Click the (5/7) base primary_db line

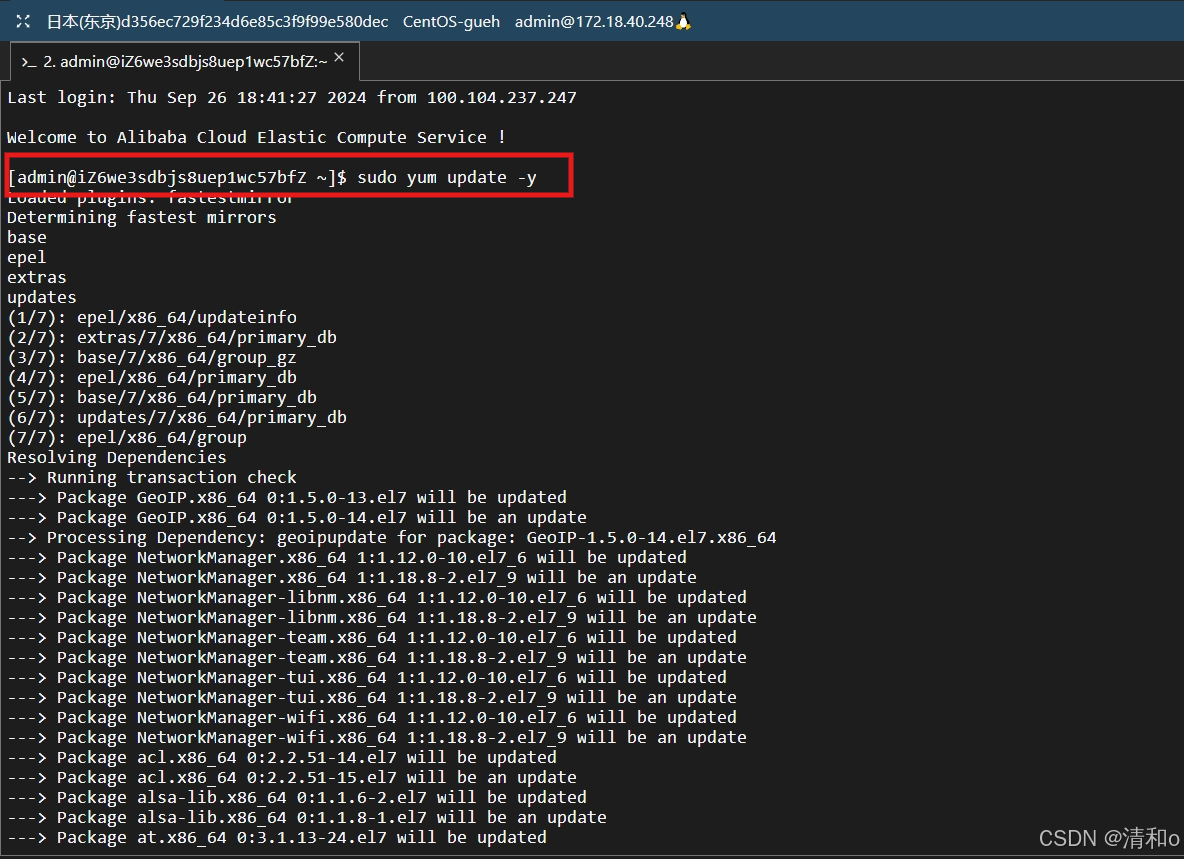click(x=162, y=397)
